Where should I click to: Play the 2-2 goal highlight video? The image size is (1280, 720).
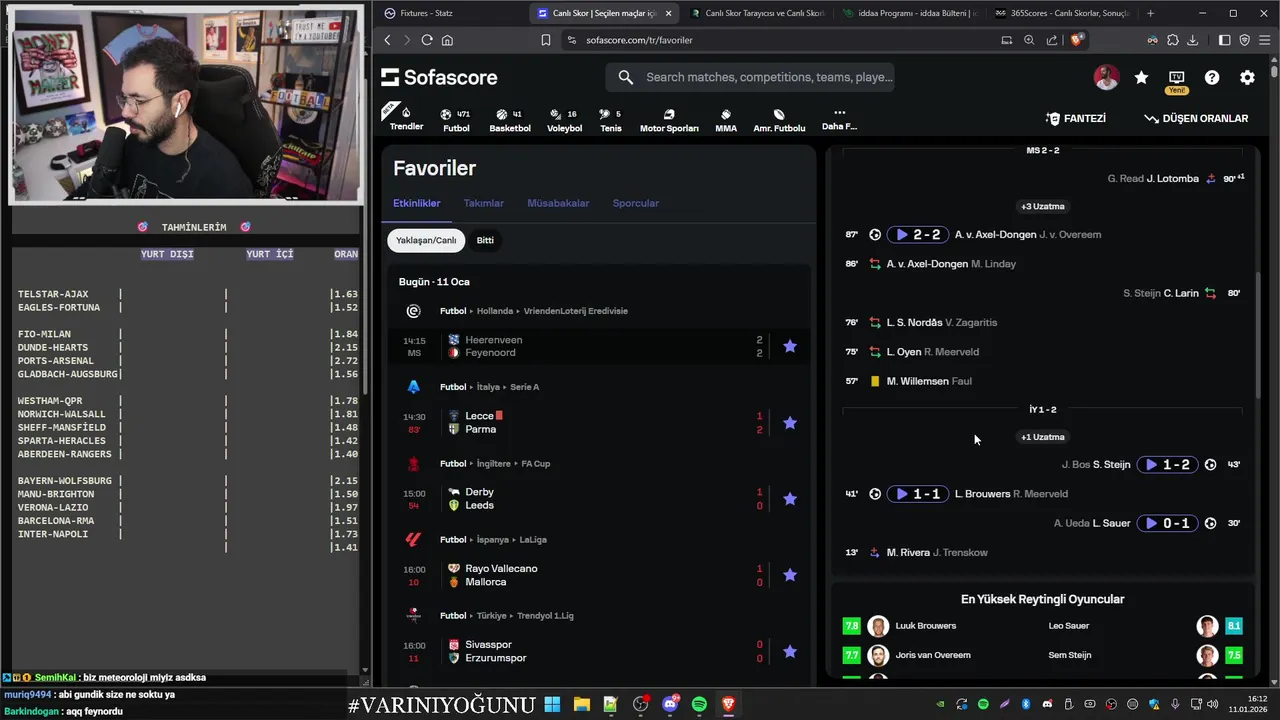[x=917, y=235]
